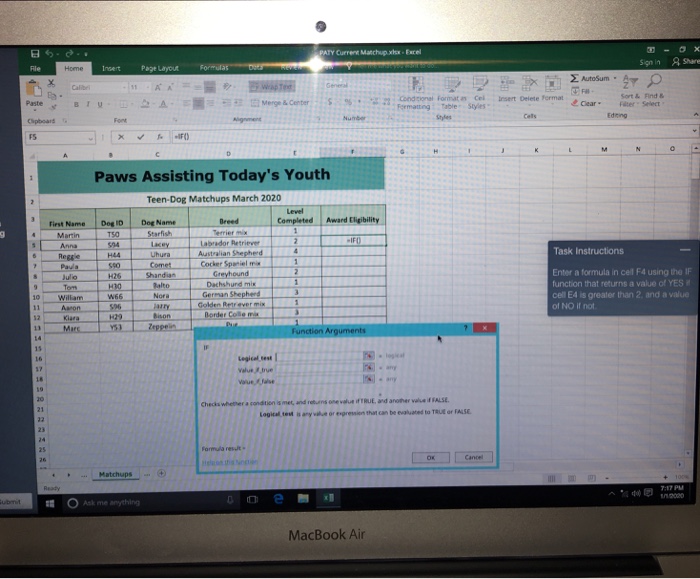Click the Sign in link
Screen dimensions: 700x579
point(650,62)
